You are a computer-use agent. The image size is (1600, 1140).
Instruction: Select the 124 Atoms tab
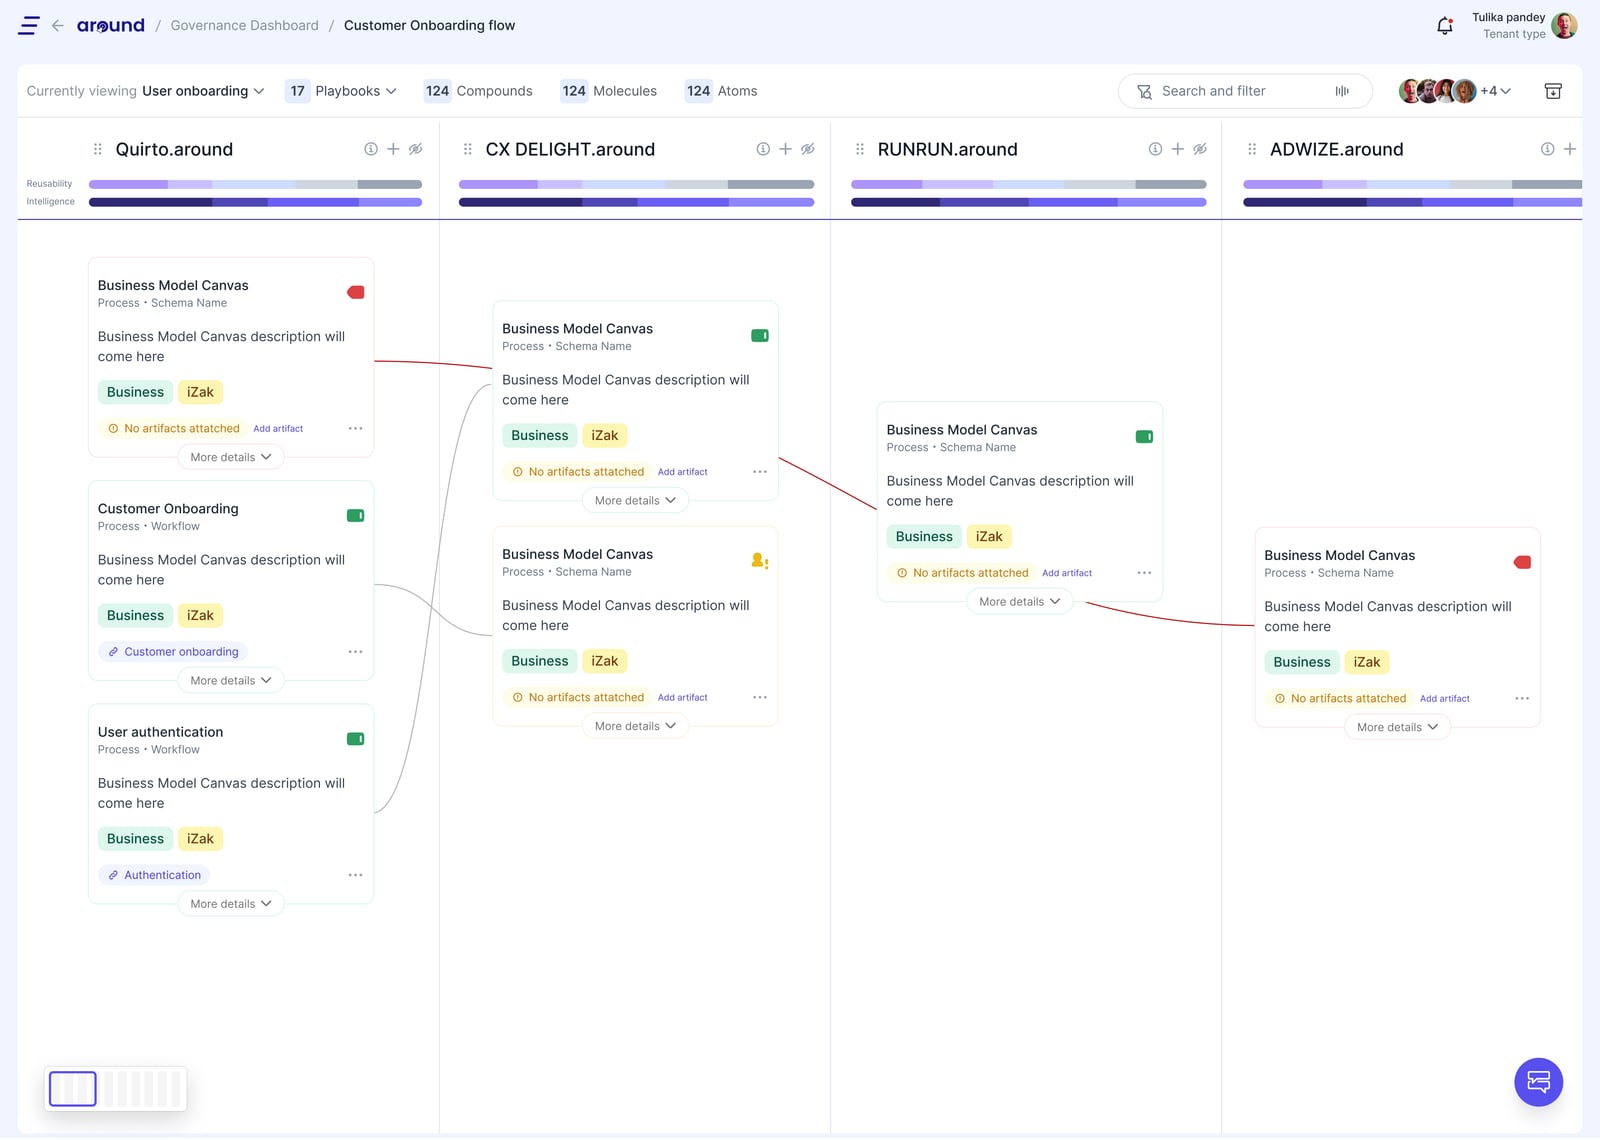pos(721,91)
